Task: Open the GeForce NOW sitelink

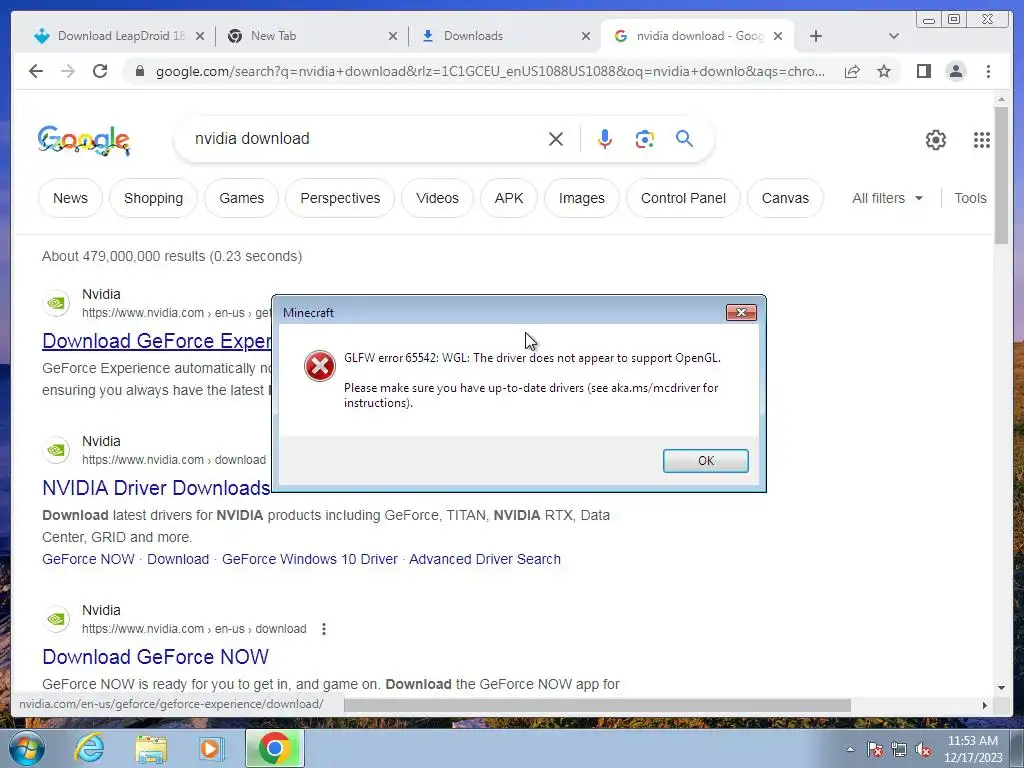Action: [x=88, y=559]
